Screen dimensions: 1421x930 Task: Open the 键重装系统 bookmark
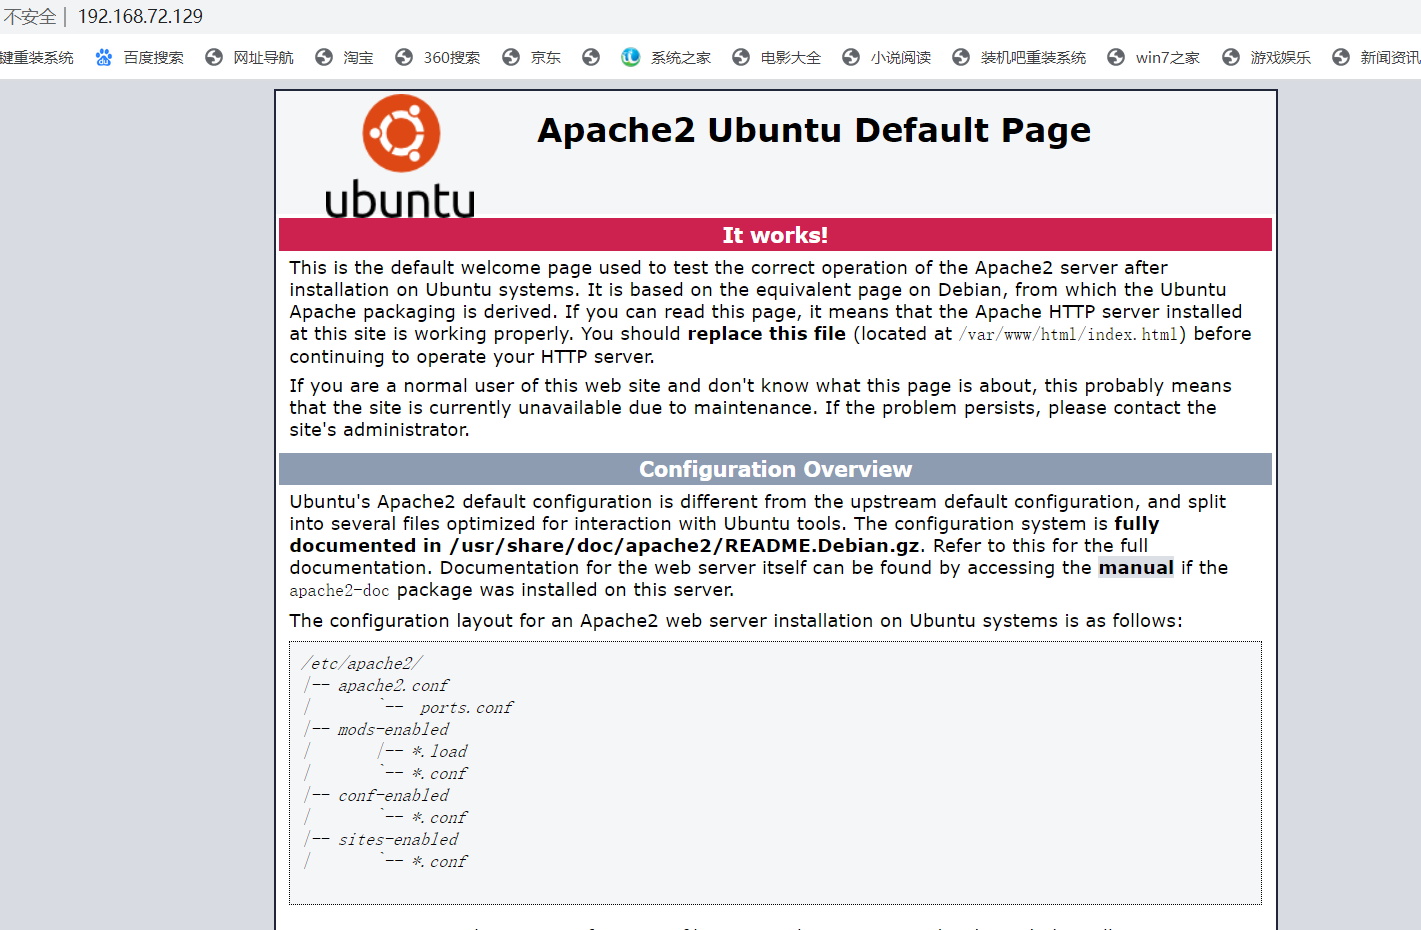(x=37, y=58)
